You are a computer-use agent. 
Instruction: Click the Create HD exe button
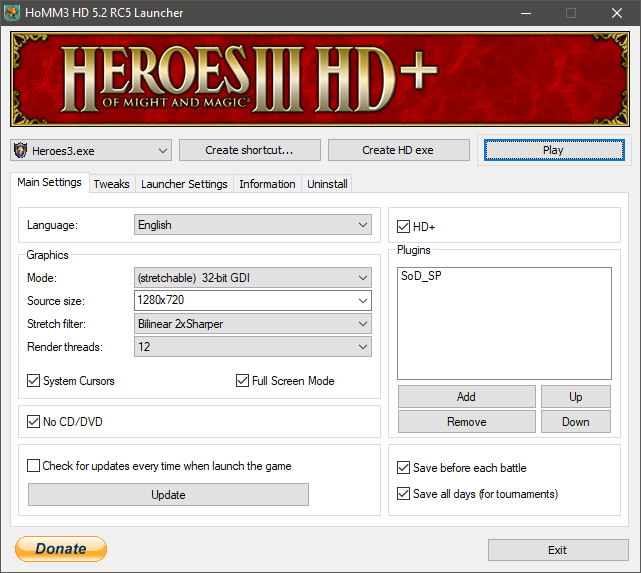pos(398,150)
